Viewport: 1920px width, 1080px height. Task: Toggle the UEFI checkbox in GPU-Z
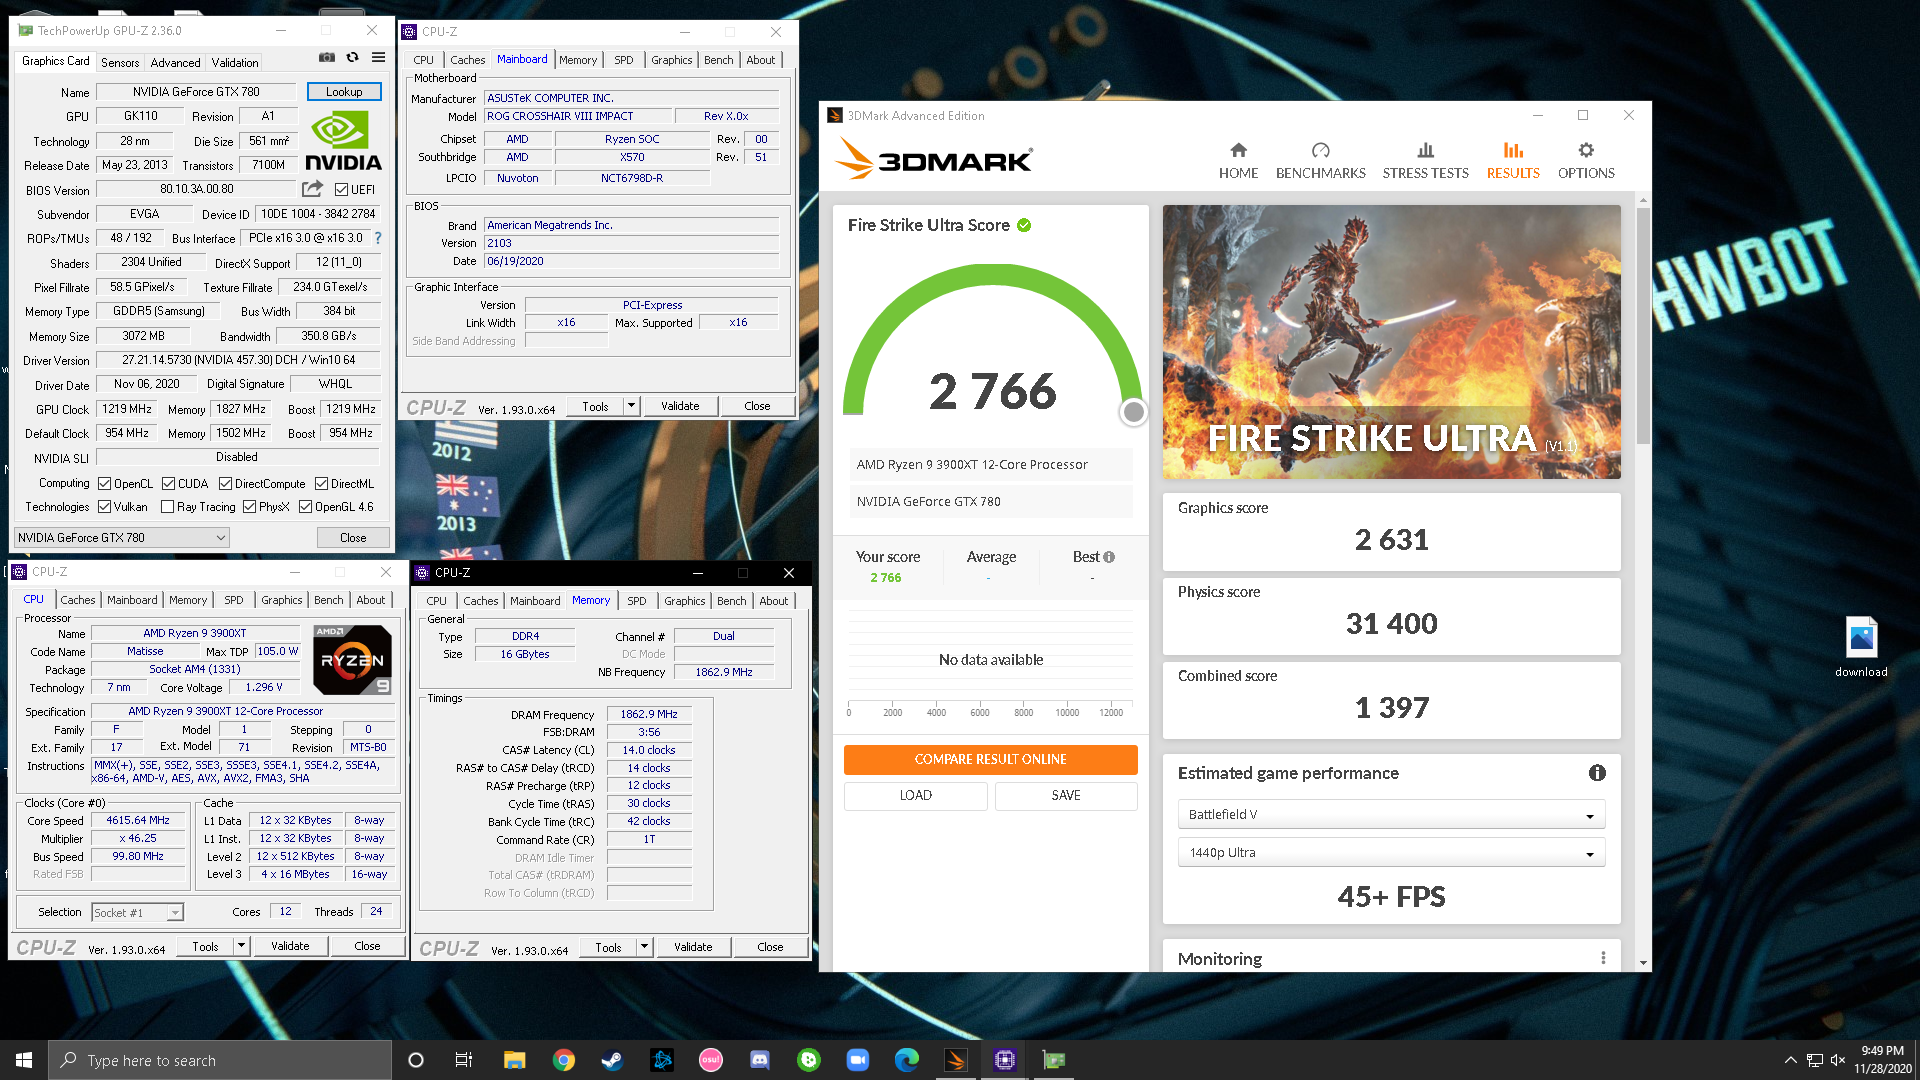(x=342, y=190)
